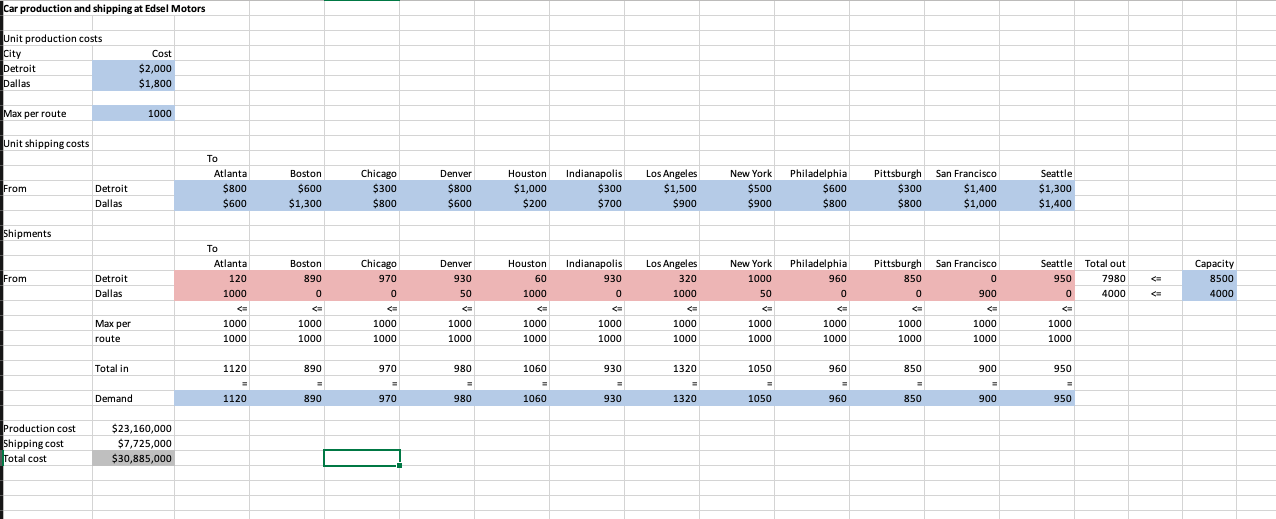
Task: Select Dallas to Los Angeles shipping cost $900
Action: pos(662,203)
